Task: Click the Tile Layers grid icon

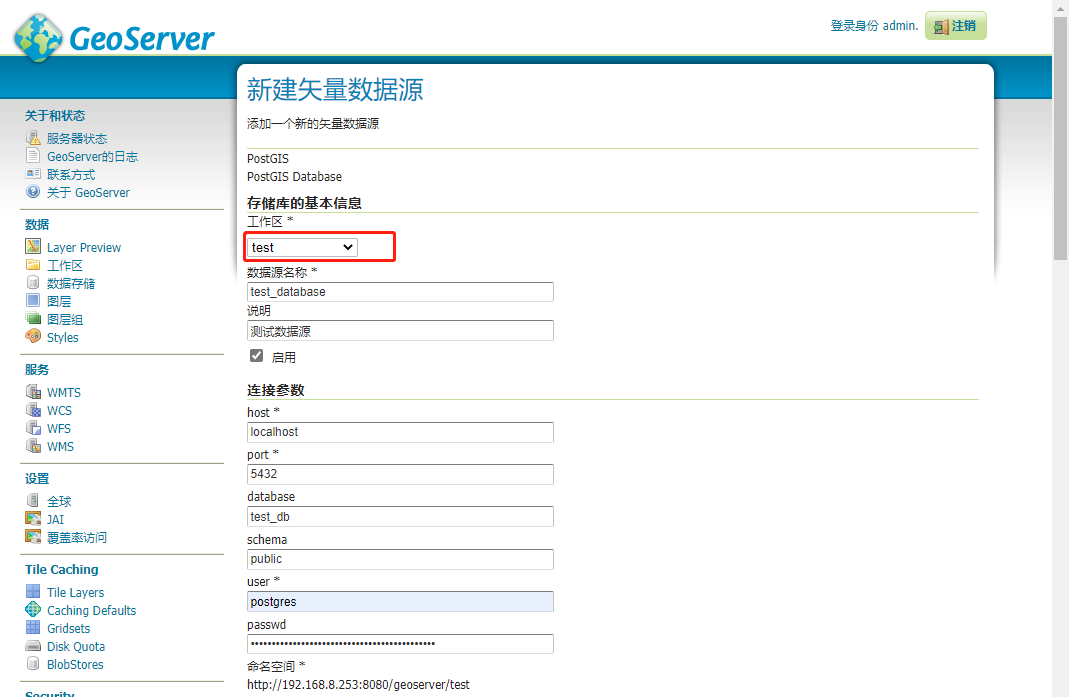Action: click(x=33, y=591)
